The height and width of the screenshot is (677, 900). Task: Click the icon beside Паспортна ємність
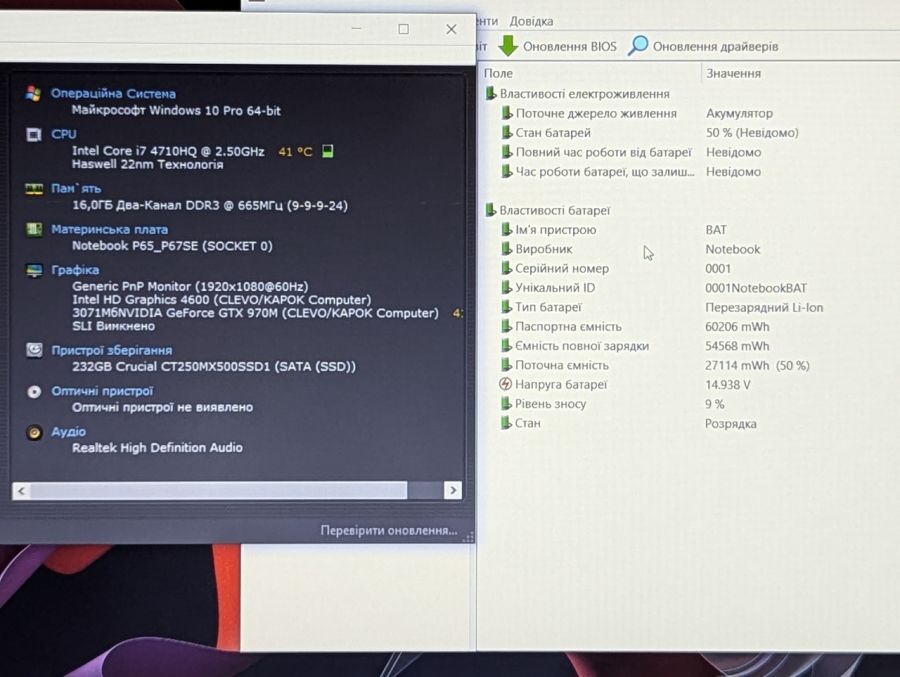click(506, 326)
